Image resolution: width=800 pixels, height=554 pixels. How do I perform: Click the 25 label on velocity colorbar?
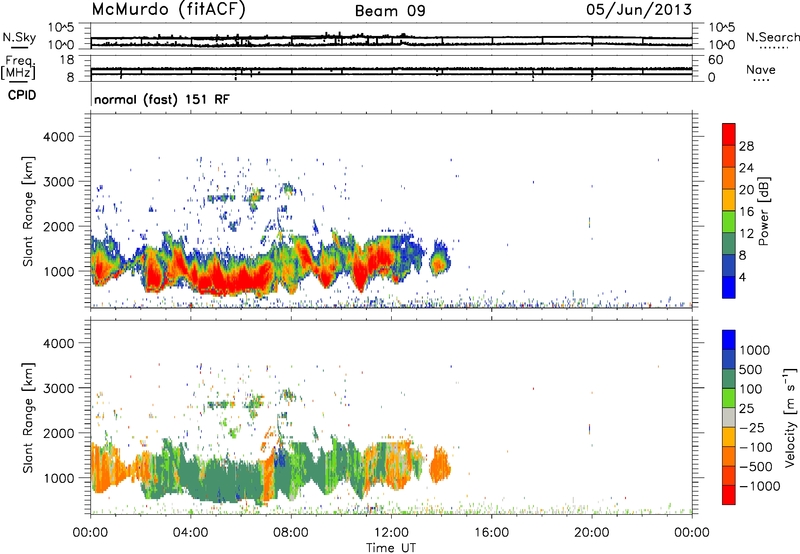[x=746, y=408]
